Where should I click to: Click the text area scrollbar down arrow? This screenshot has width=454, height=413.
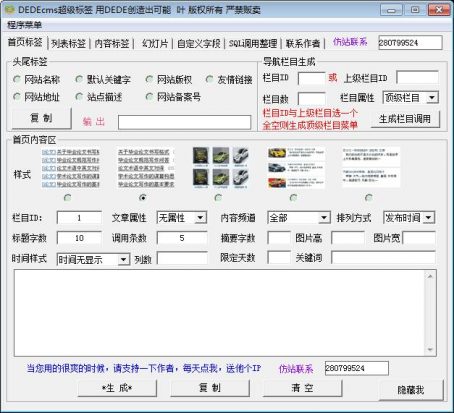(x=430, y=350)
